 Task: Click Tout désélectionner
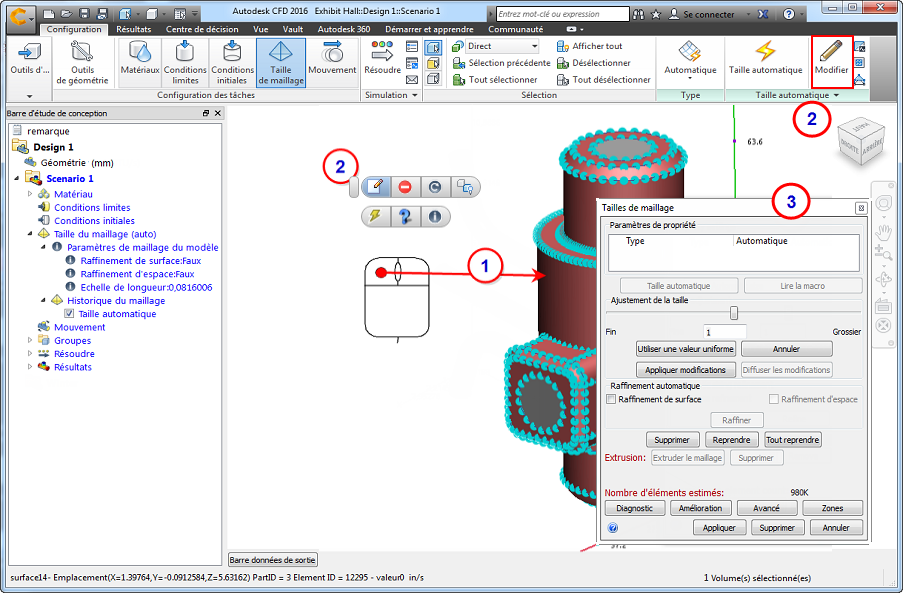604,79
